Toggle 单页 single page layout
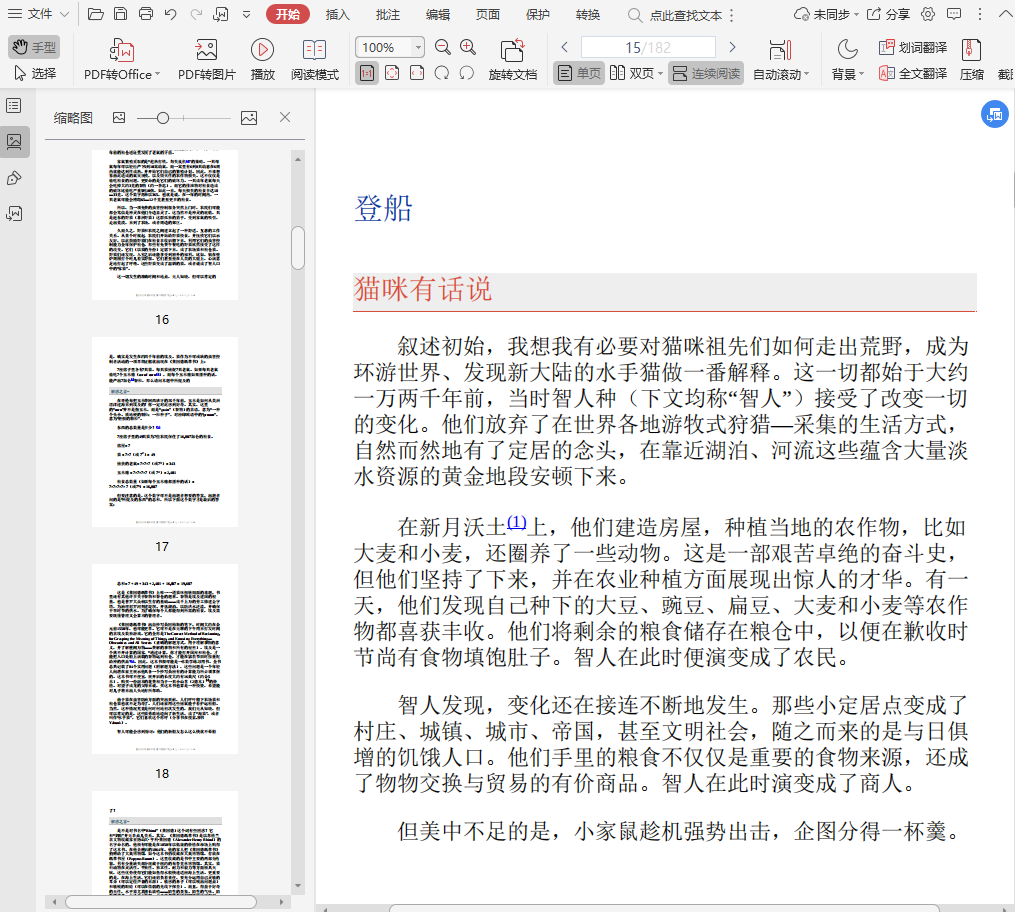This screenshot has width=1015, height=912. [579, 73]
